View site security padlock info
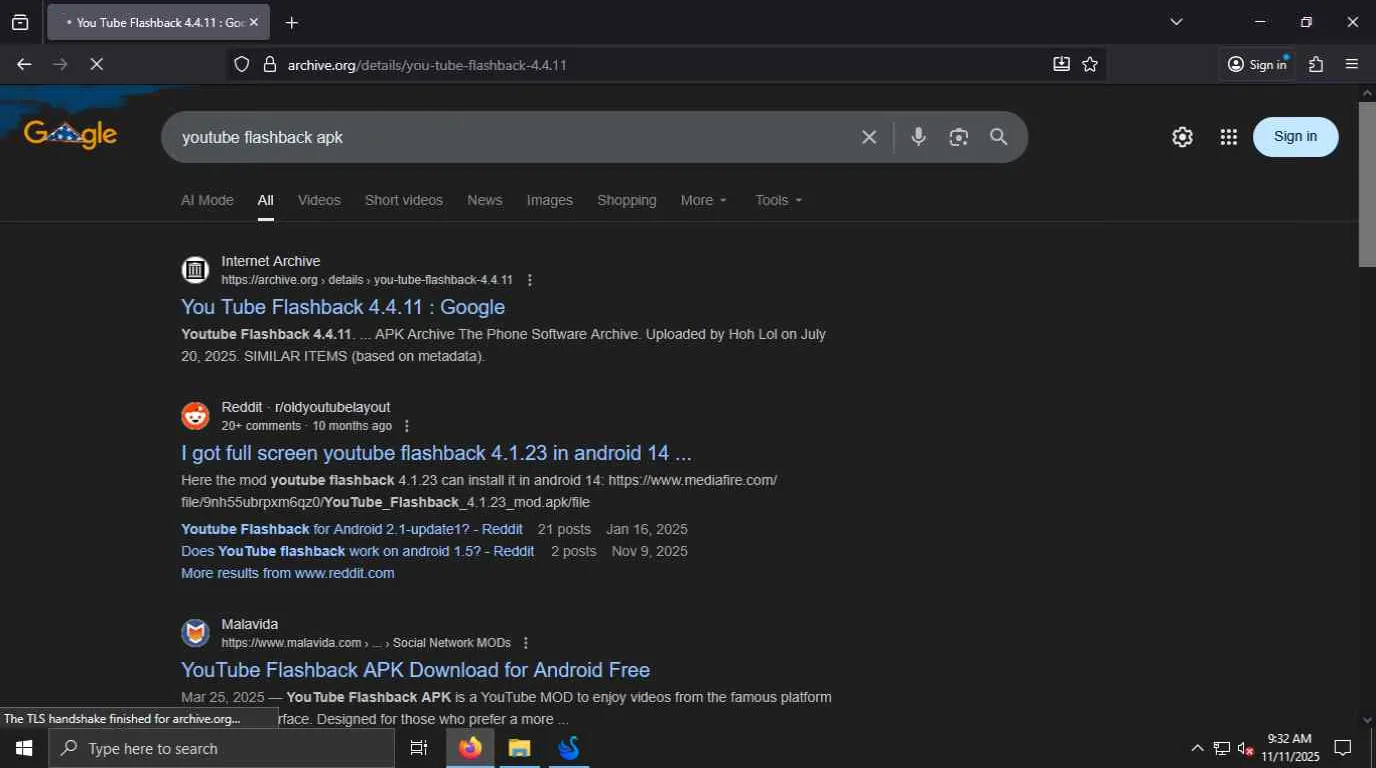This screenshot has width=1376, height=768. (269, 64)
